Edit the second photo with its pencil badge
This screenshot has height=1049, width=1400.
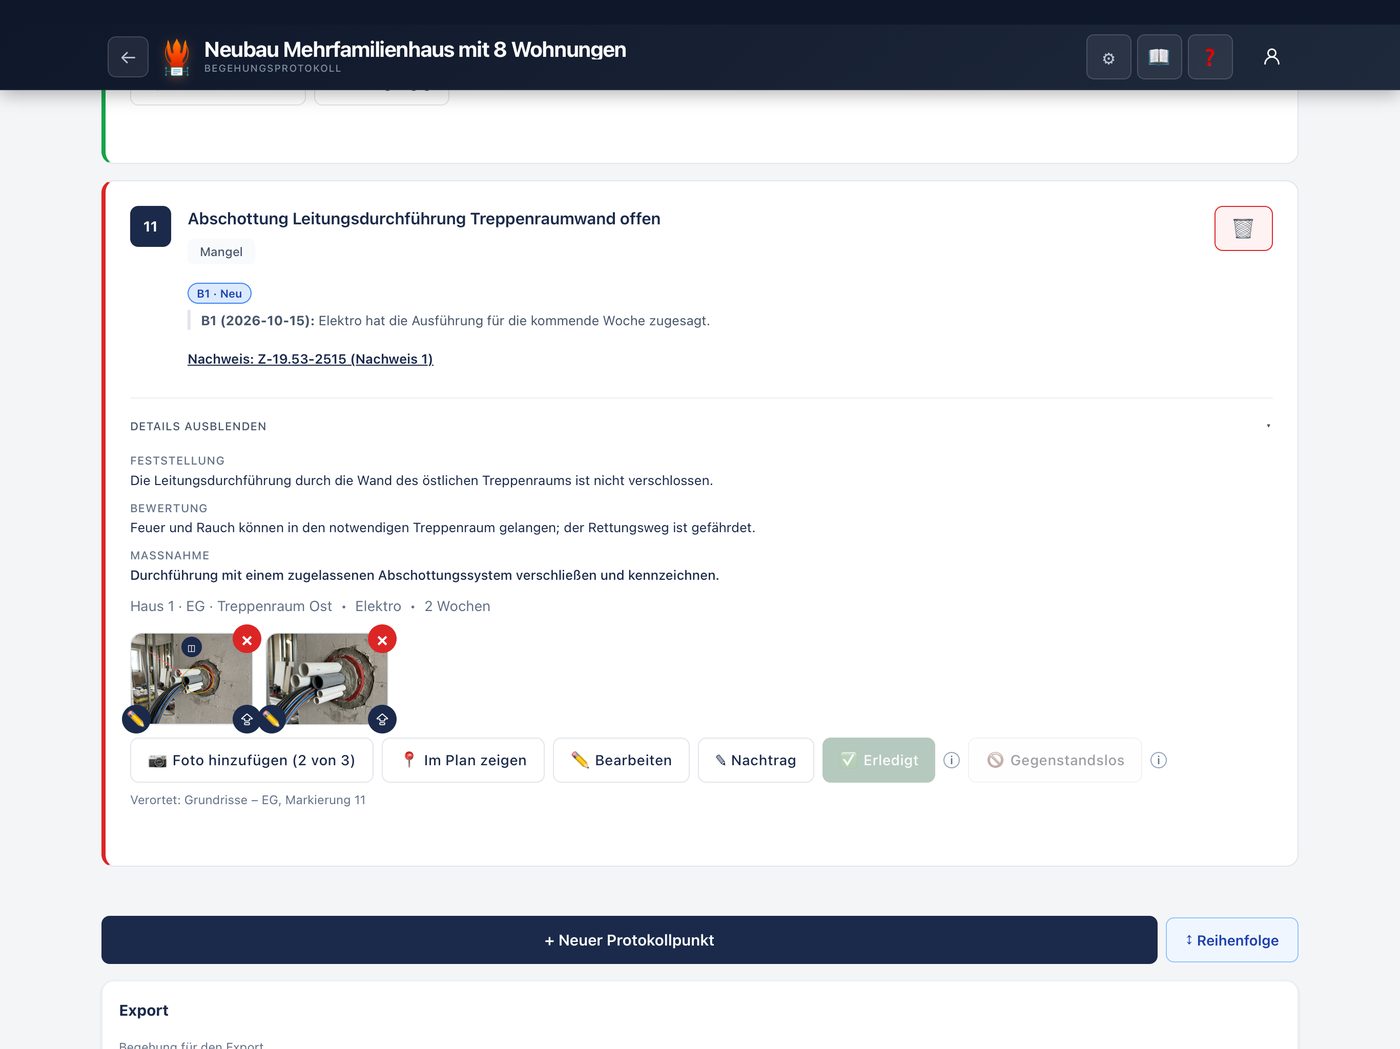point(271,718)
